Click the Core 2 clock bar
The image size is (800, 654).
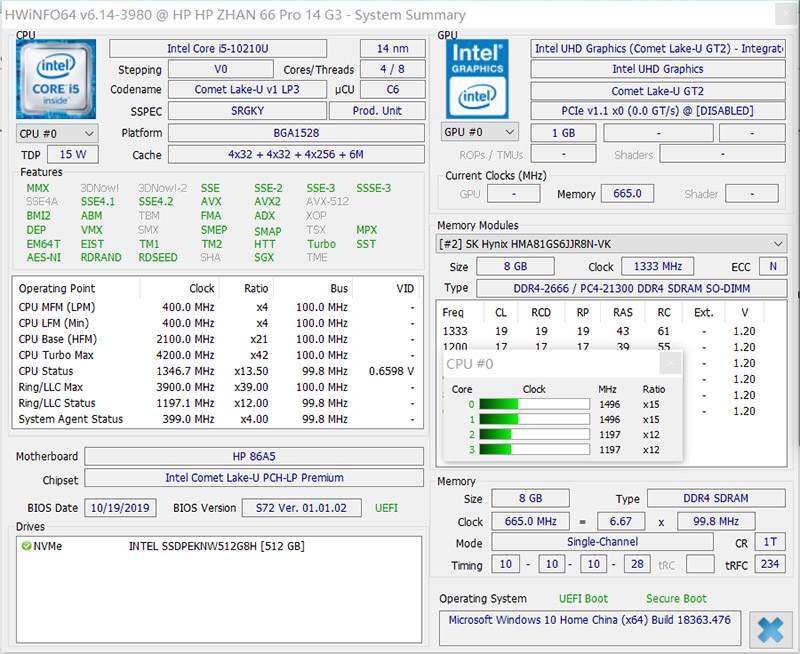click(x=534, y=434)
